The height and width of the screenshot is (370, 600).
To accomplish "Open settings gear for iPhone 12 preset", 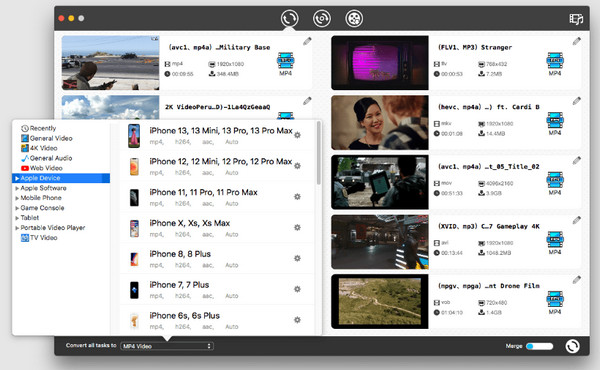I will click(297, 166).
